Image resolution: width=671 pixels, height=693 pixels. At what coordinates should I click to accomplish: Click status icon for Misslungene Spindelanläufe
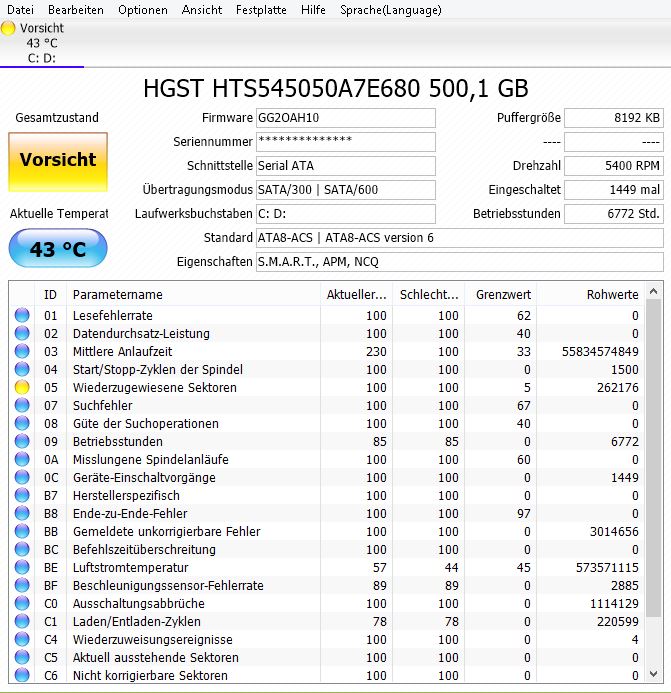(22, 459)
